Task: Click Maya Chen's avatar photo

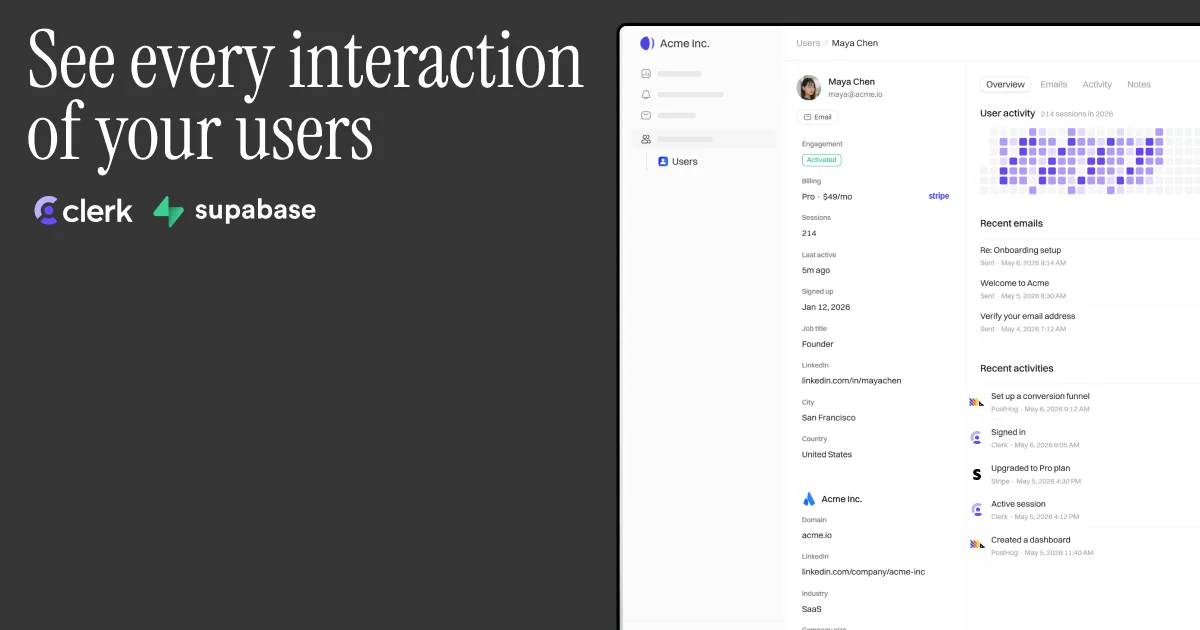Action: pos(808,87)
